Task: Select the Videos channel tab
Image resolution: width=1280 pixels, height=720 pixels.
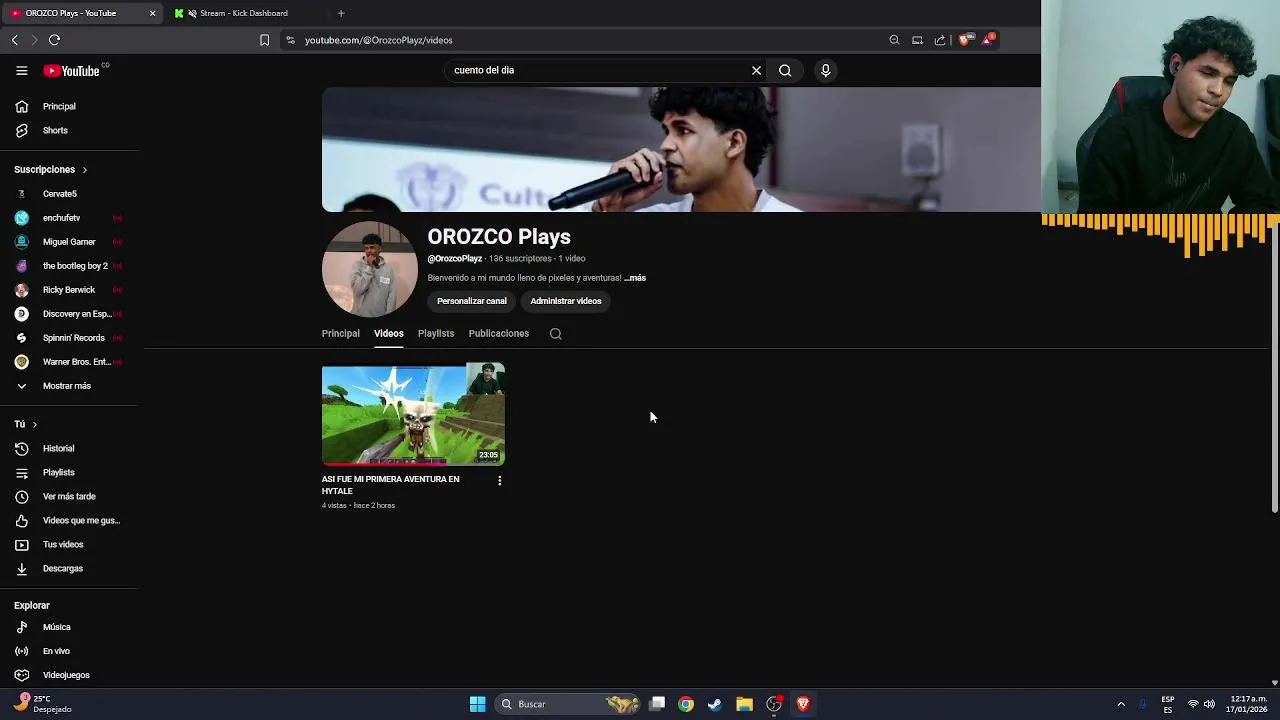Action: point(388,334)
